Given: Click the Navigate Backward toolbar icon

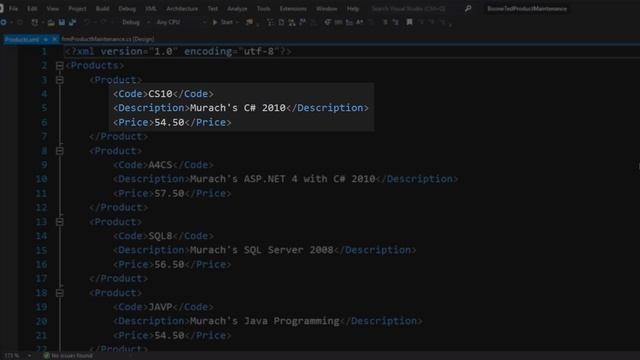Looking at the screenshot, I should pyautogui.click(x=4, y=22).
